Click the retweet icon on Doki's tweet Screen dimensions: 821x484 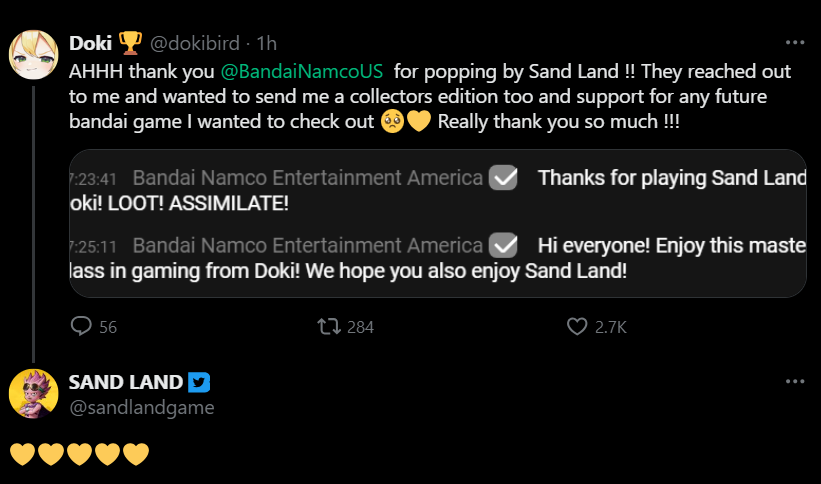327,326
